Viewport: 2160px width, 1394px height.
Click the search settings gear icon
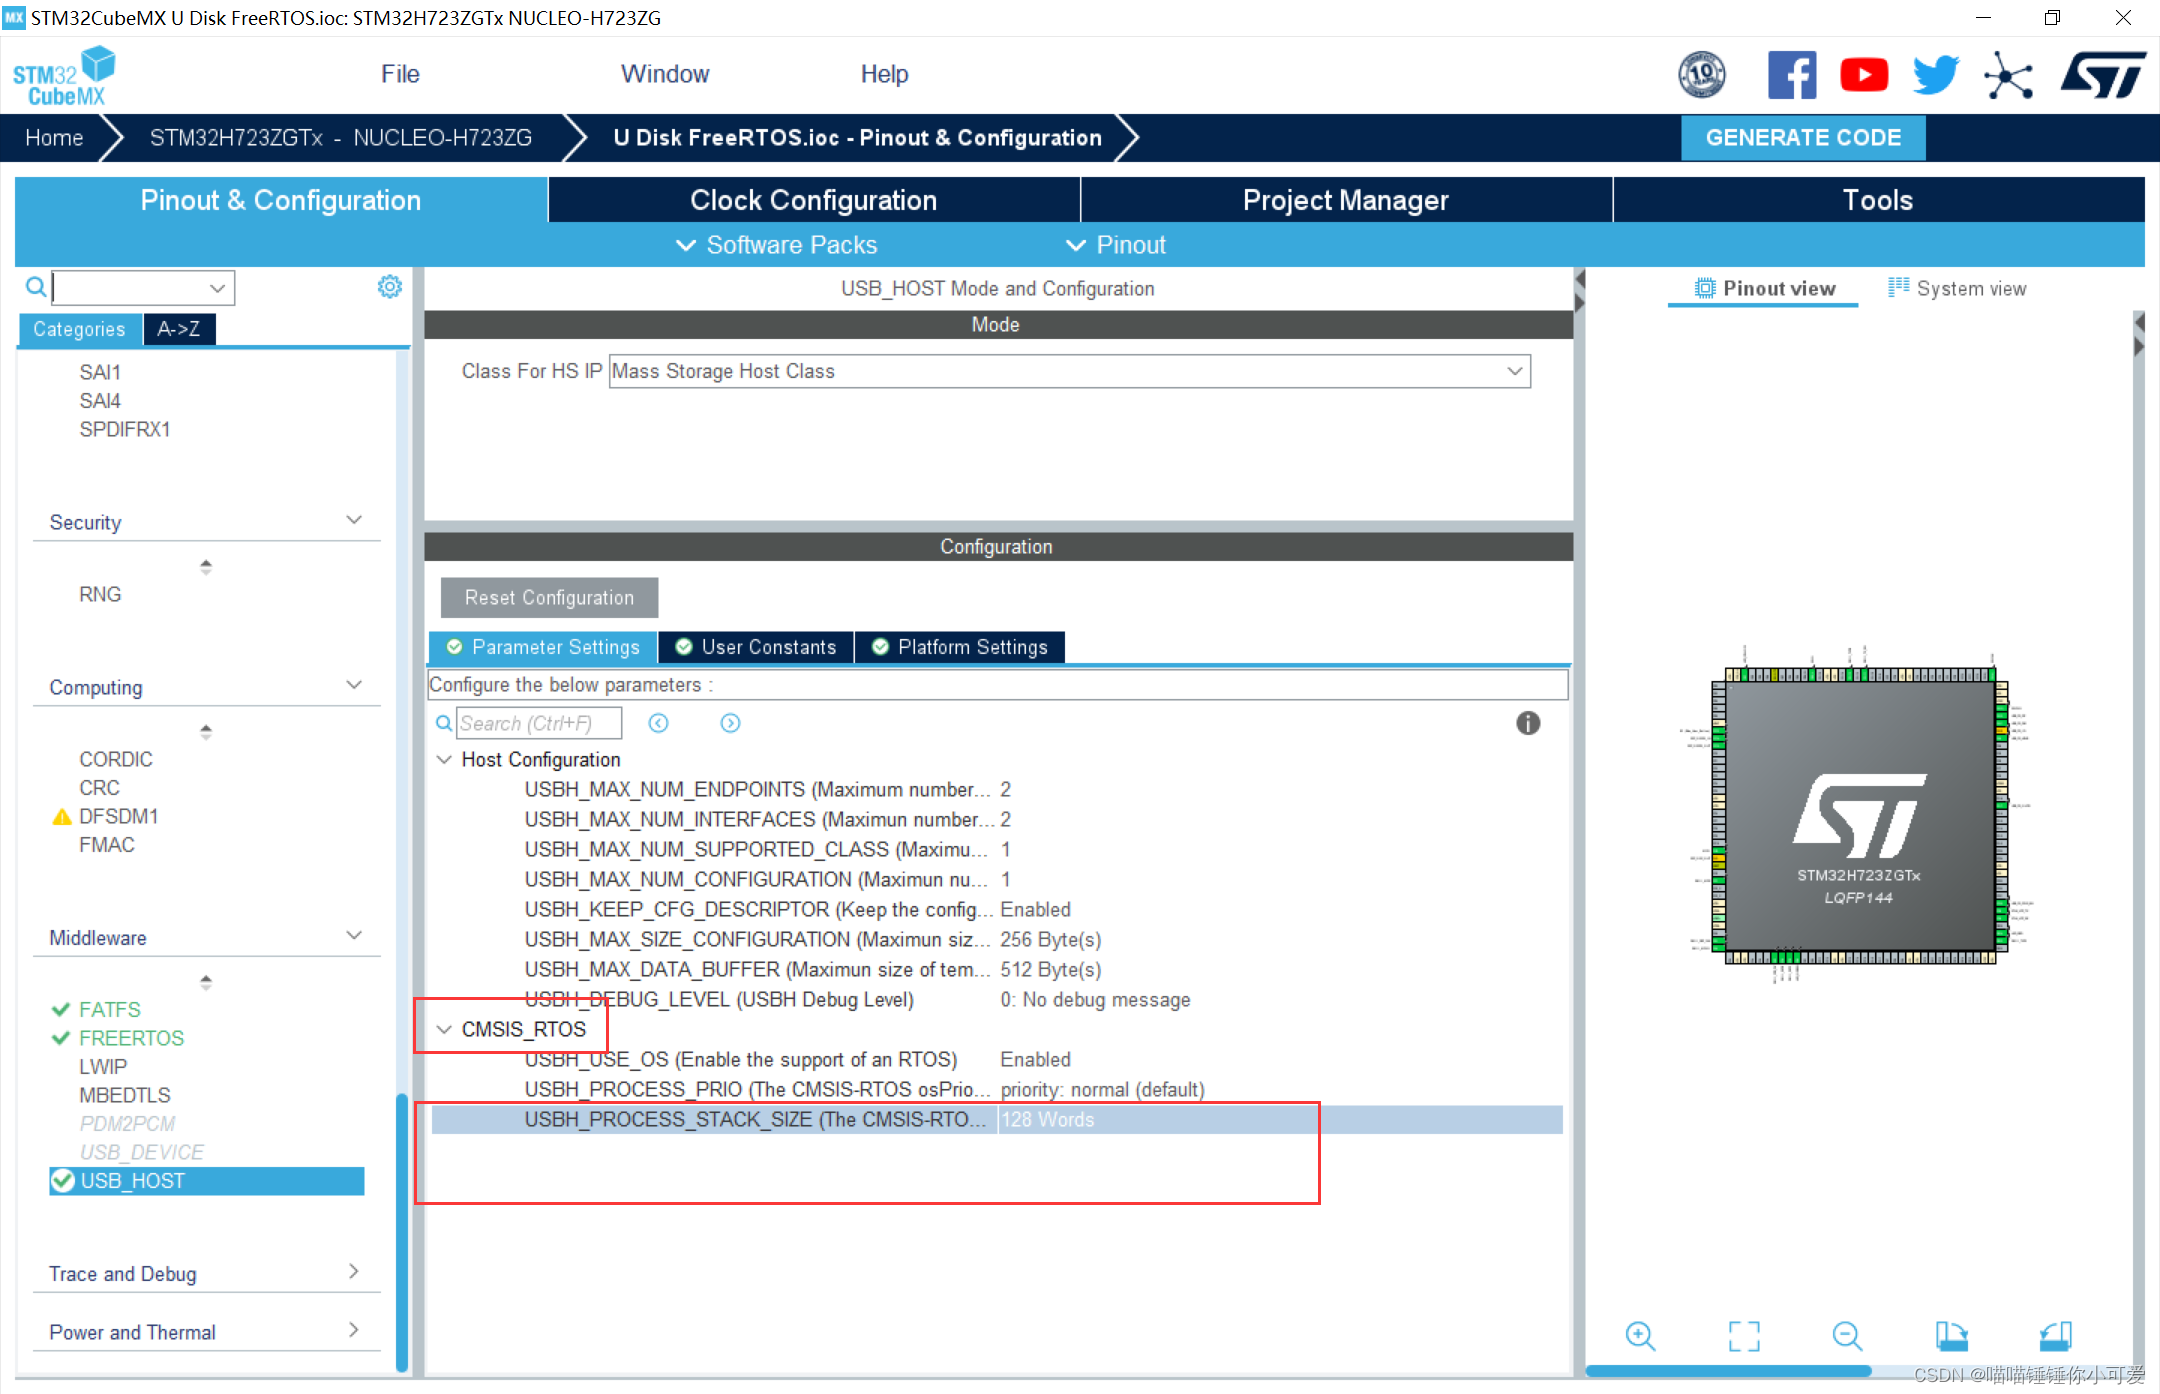(x=389, y=287)
